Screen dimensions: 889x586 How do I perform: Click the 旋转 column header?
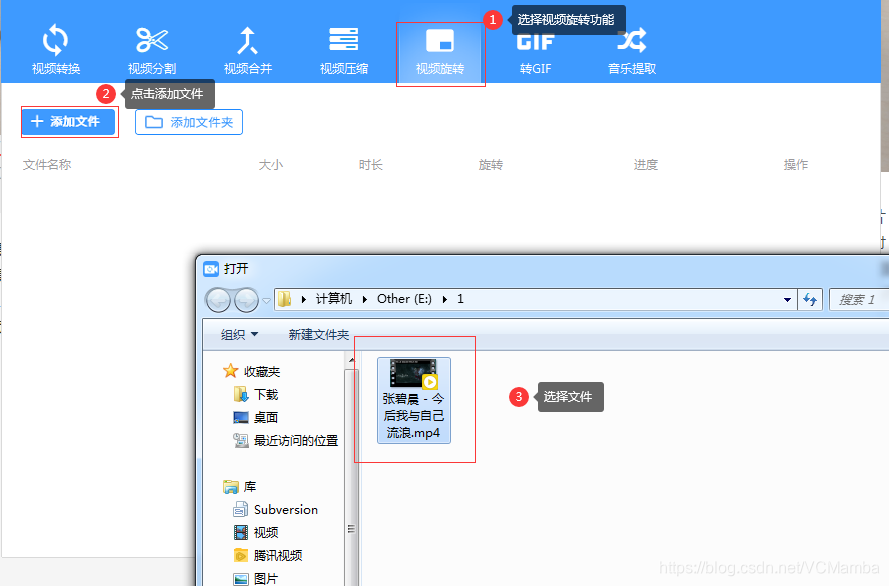point(490,165)
